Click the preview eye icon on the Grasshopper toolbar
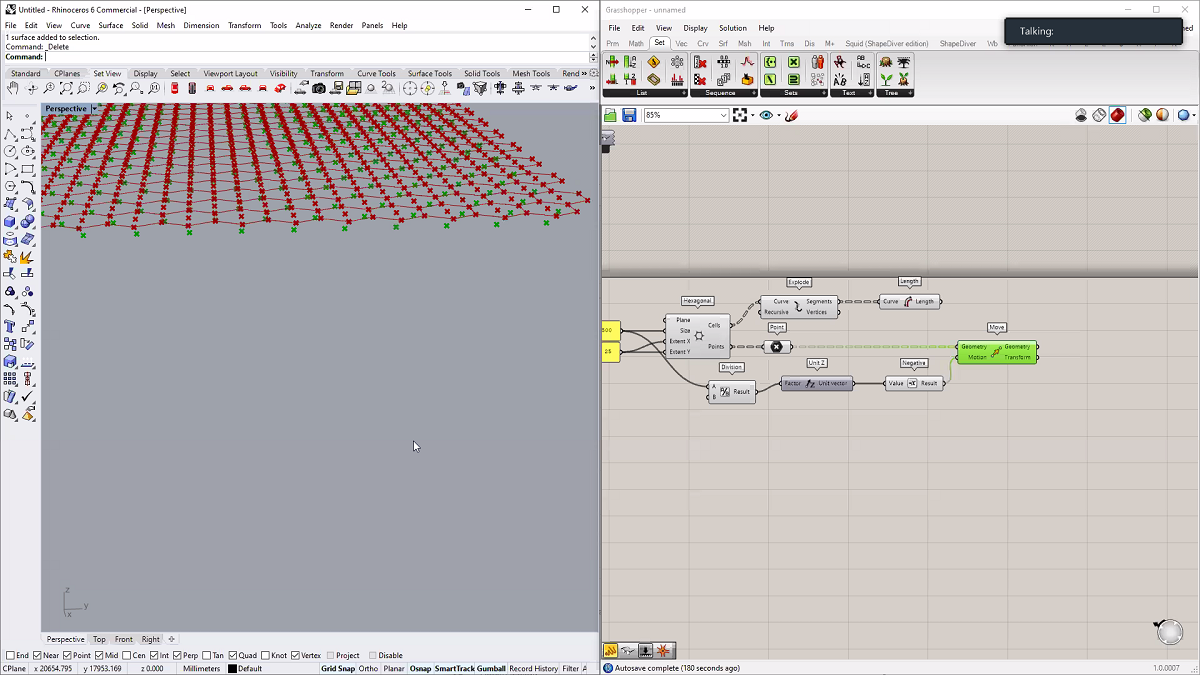The image size is (1200, 675). [766, 115]
